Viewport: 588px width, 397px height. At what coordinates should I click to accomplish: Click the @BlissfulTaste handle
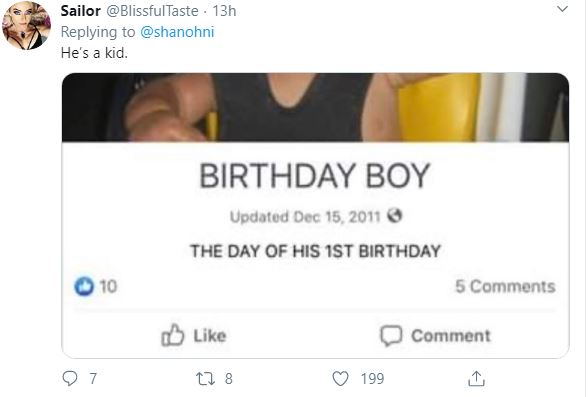pyautogui.click(x=153, y=11)
